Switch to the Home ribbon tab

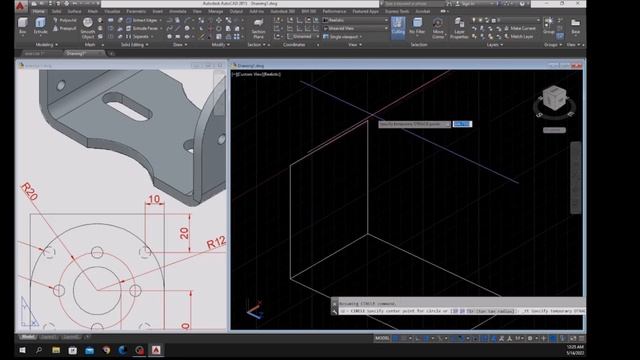[39, 11]
